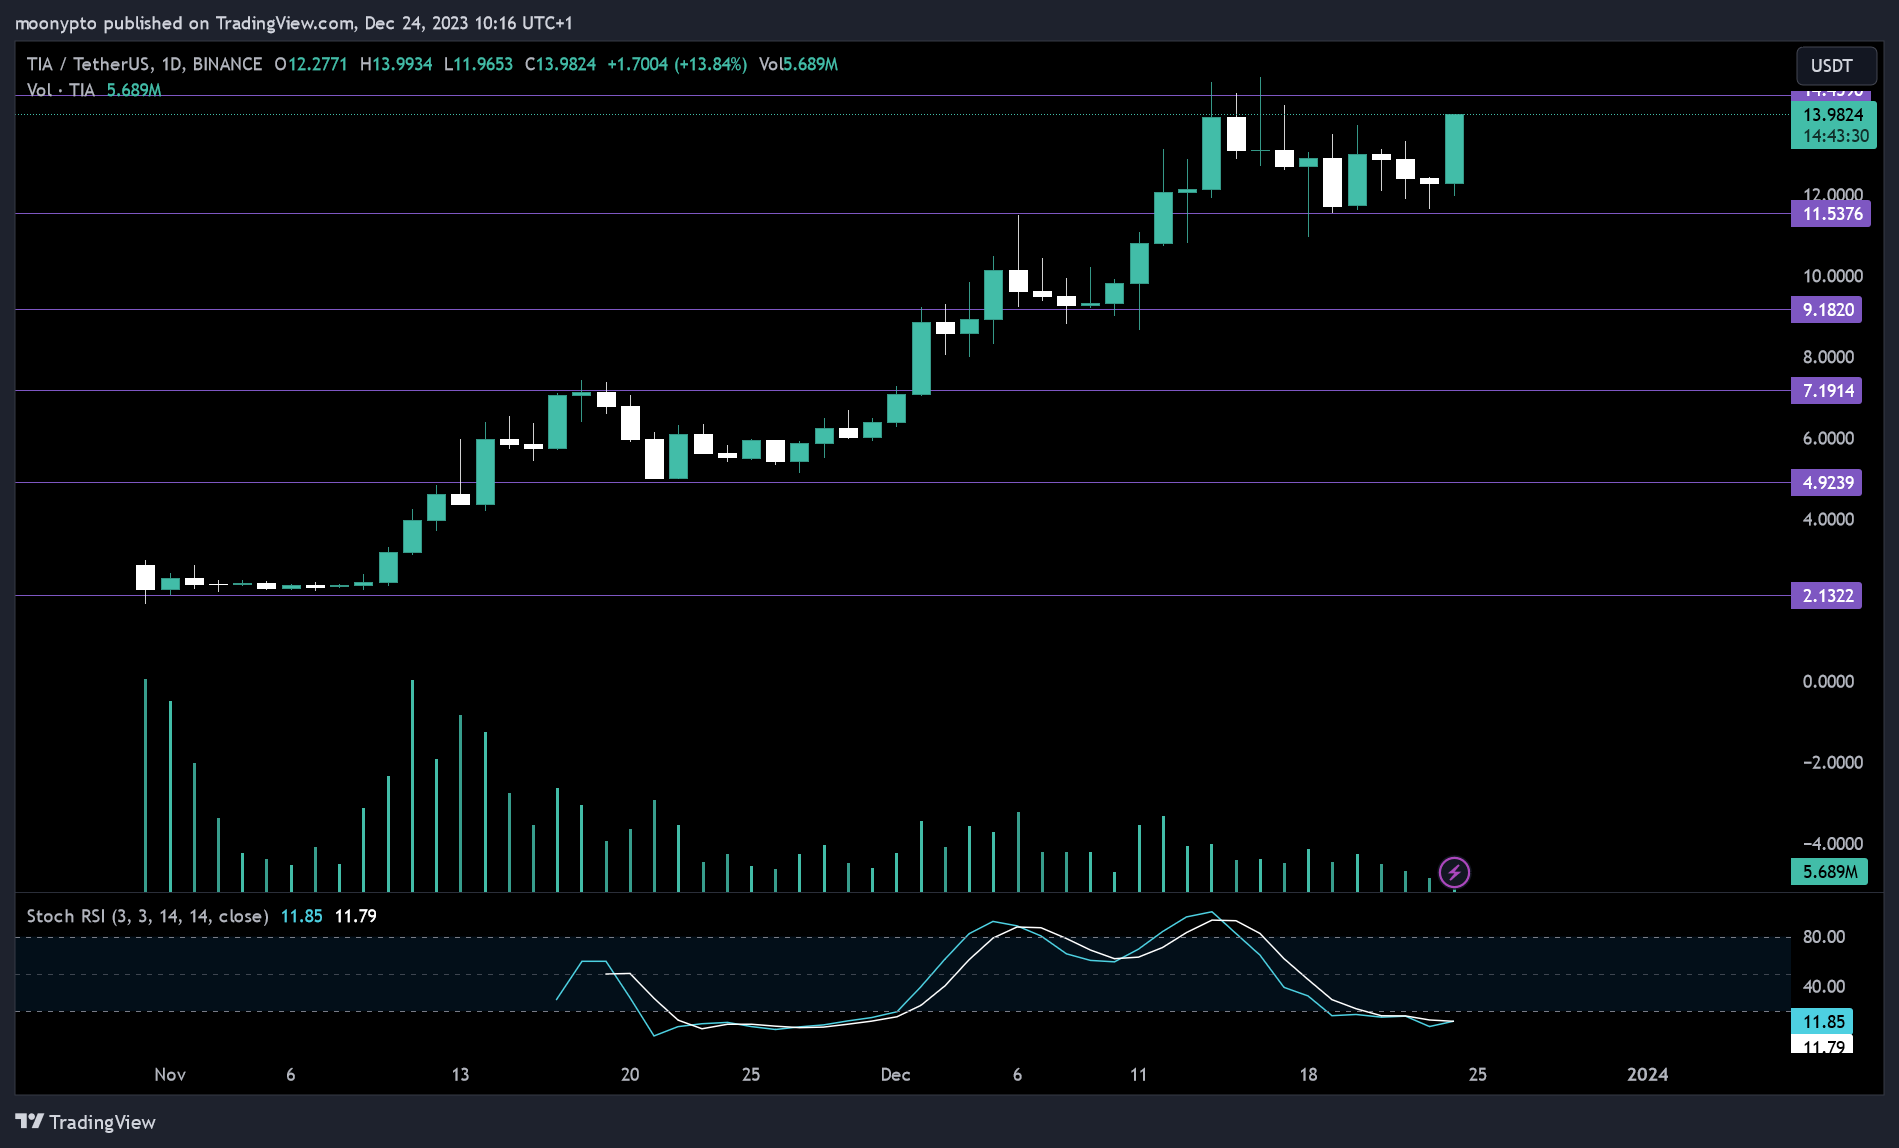Click the countdown timer 14:43:30 label
Image resolution: width=1899 pixels, height=1148 pixels.
tap(1835, 136)
